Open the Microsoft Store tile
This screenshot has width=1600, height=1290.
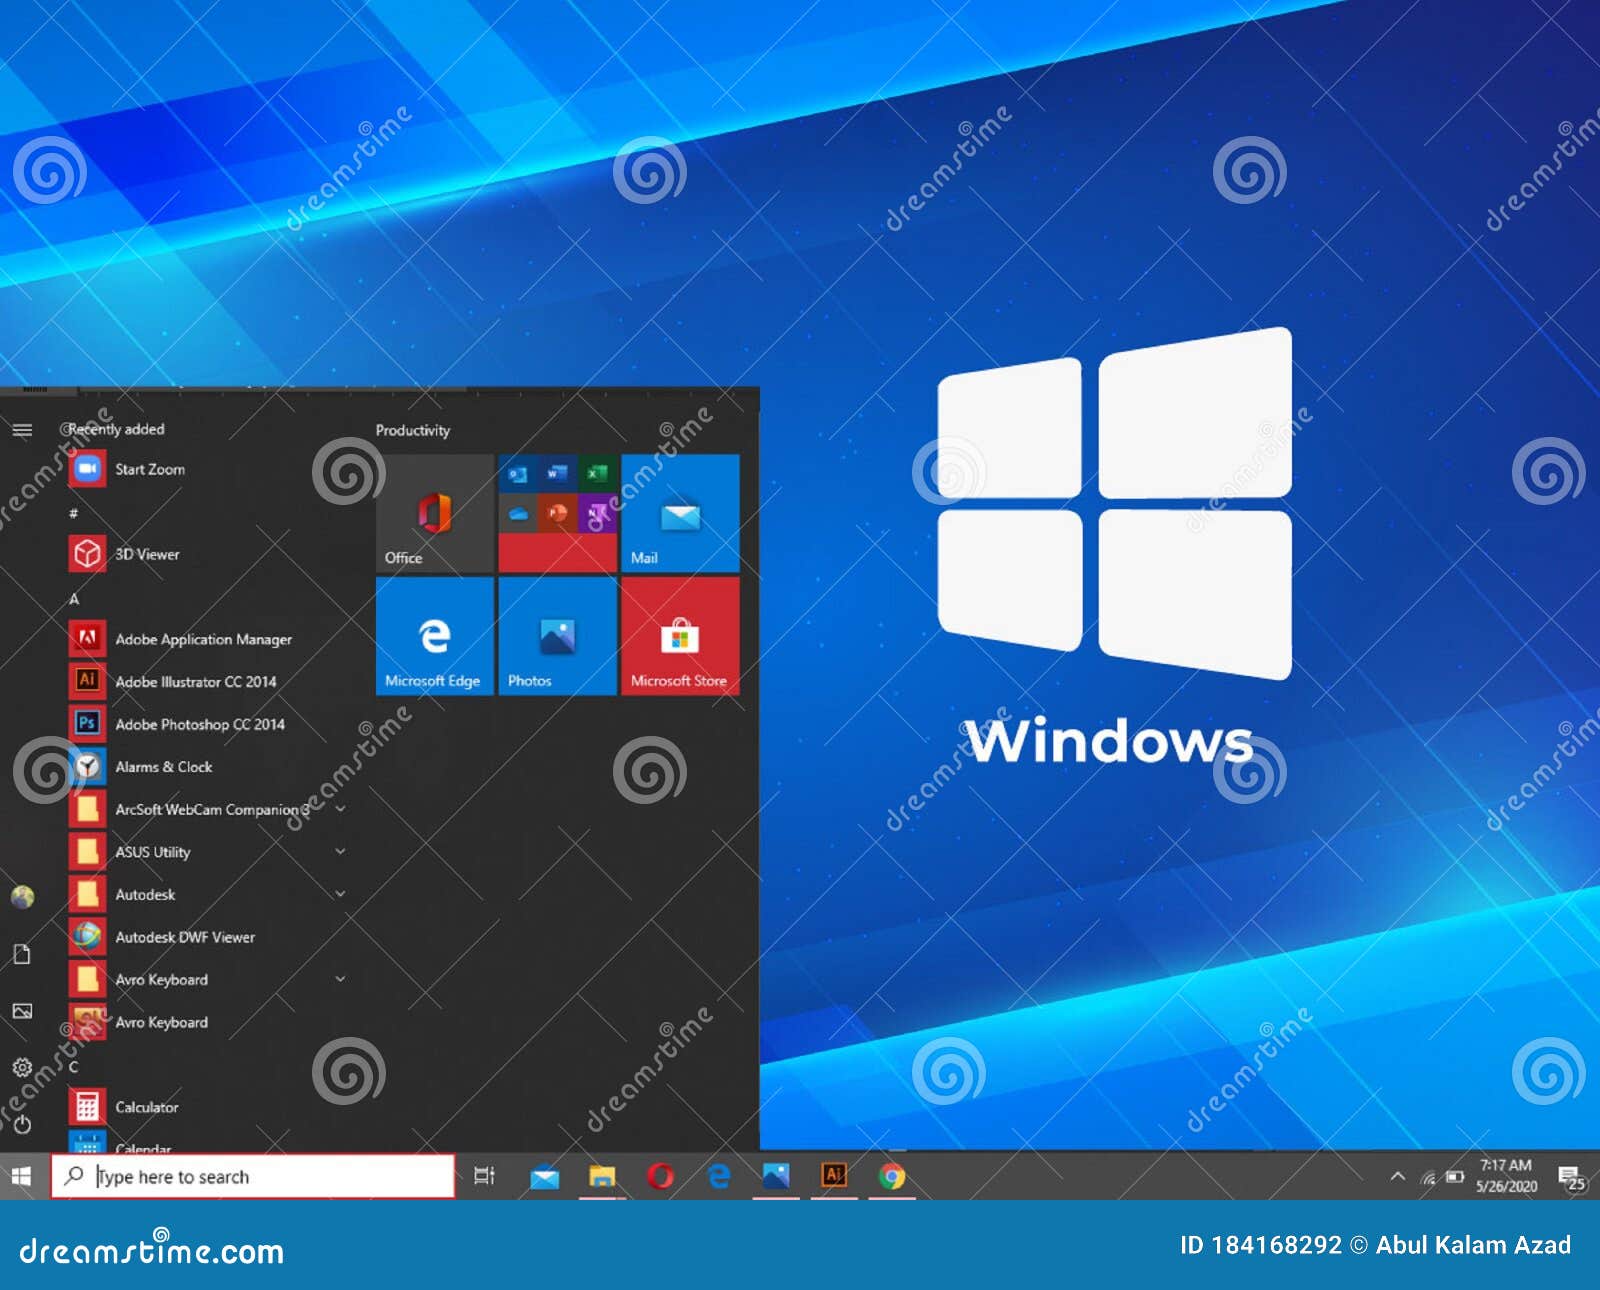pos(680,638)
